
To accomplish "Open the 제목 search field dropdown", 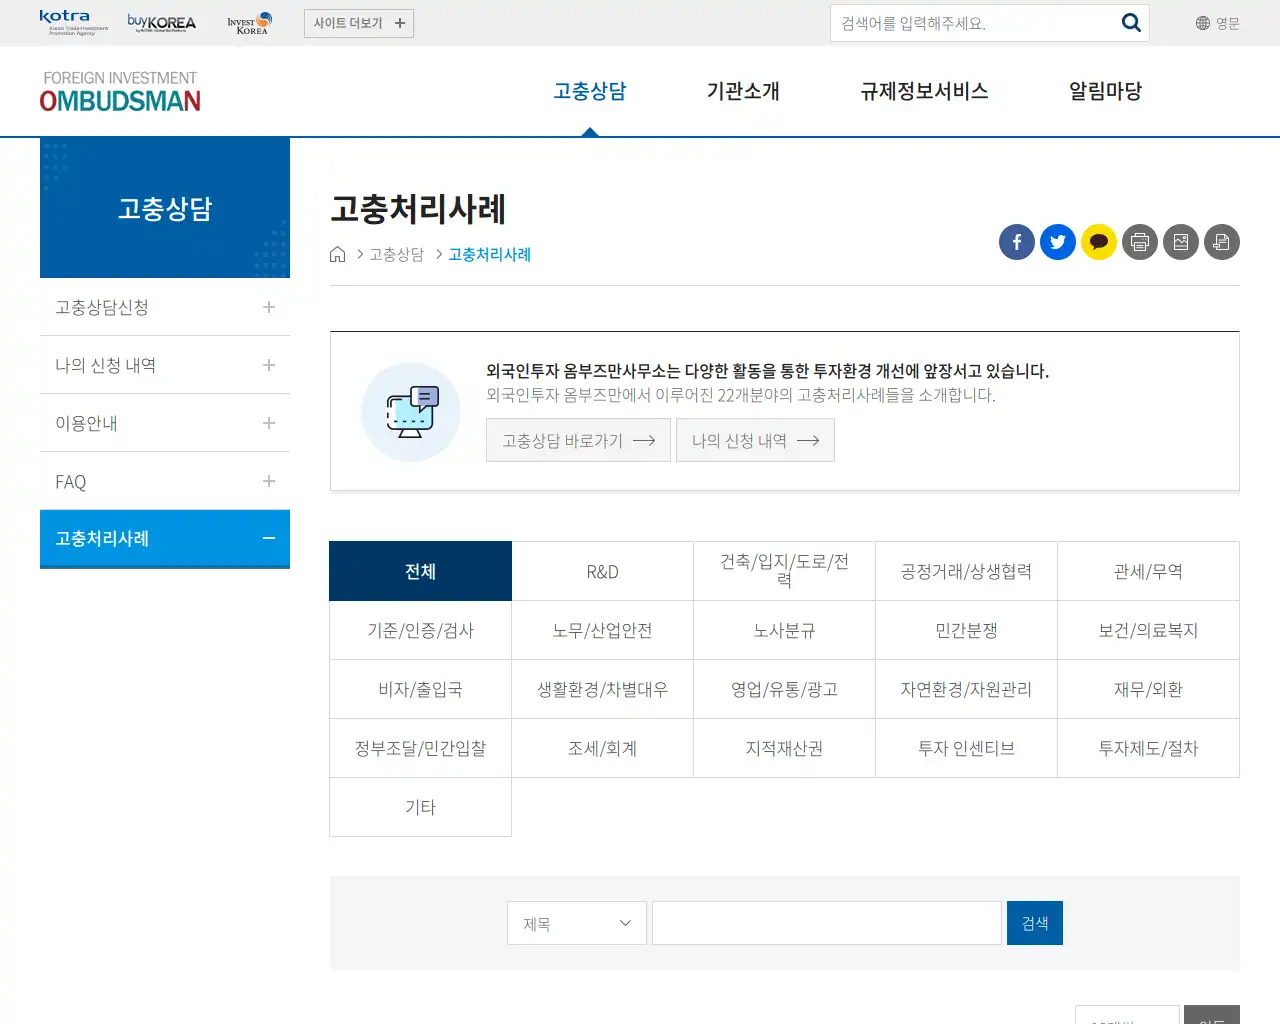I will 576,922.
